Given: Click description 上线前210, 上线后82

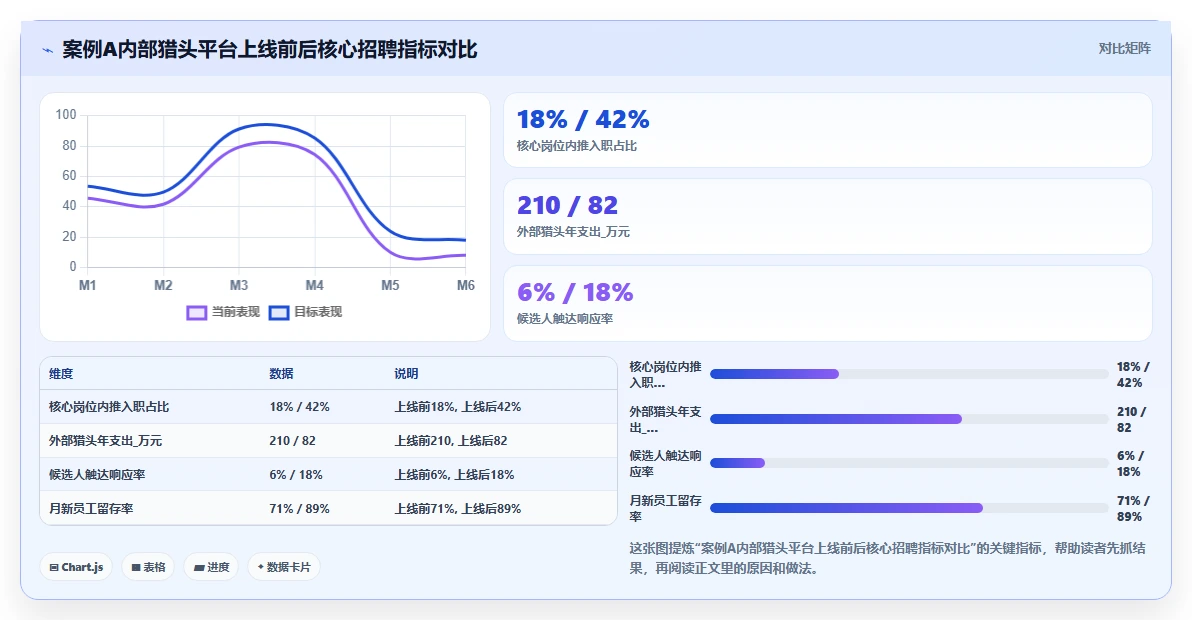Looking at the screenshot, I should [x=451, y=441].
